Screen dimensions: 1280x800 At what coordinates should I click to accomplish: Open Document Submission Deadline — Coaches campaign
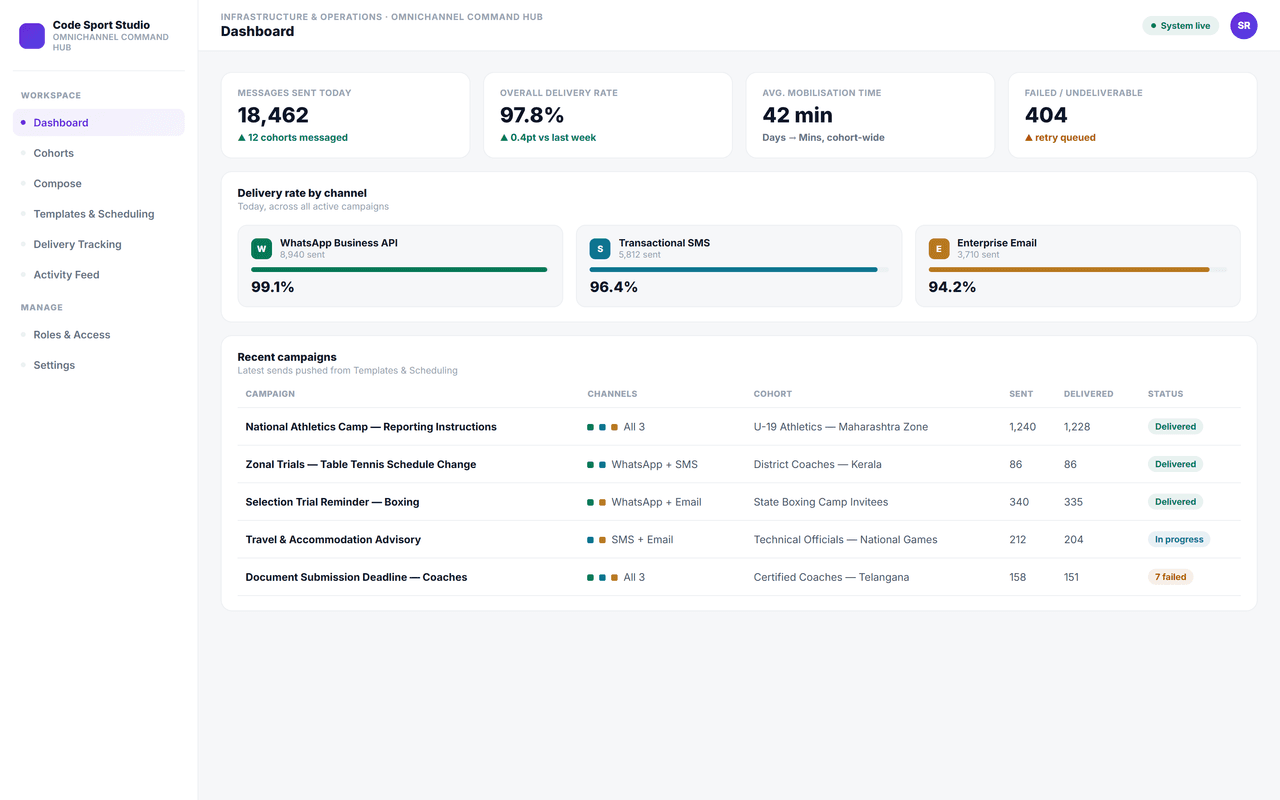[356, 577]
